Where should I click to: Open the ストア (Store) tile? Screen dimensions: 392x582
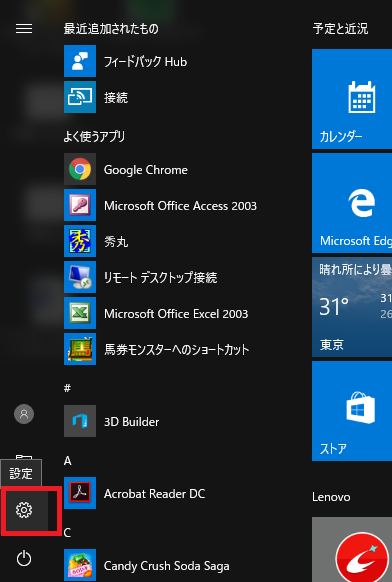coord(352,411)
